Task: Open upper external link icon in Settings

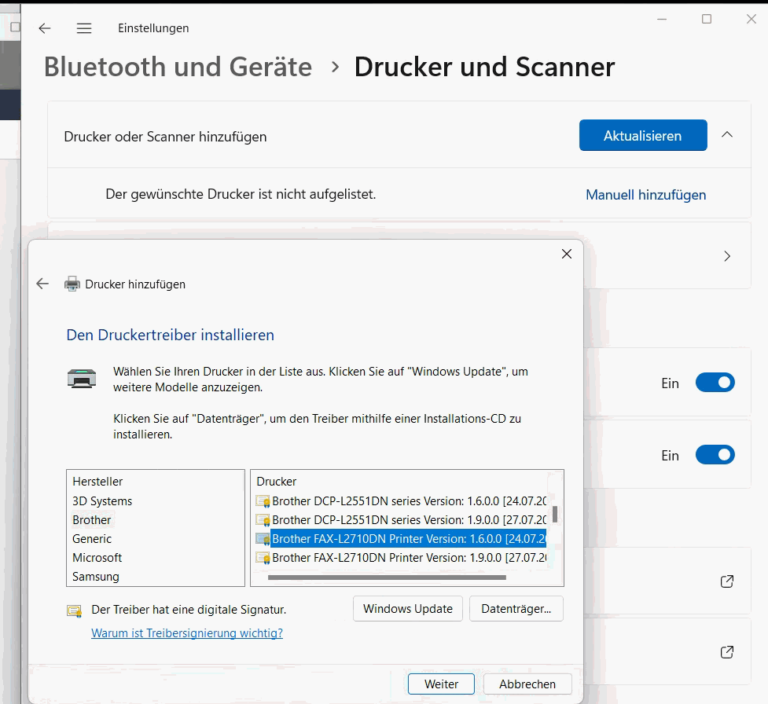Action: tap(727, 582)
